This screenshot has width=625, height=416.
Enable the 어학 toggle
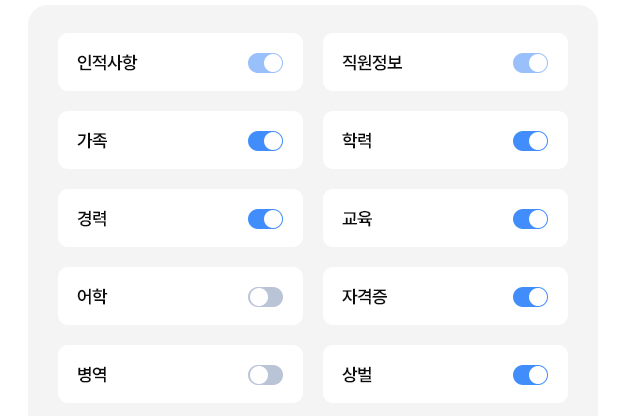[x=265, y=297]
